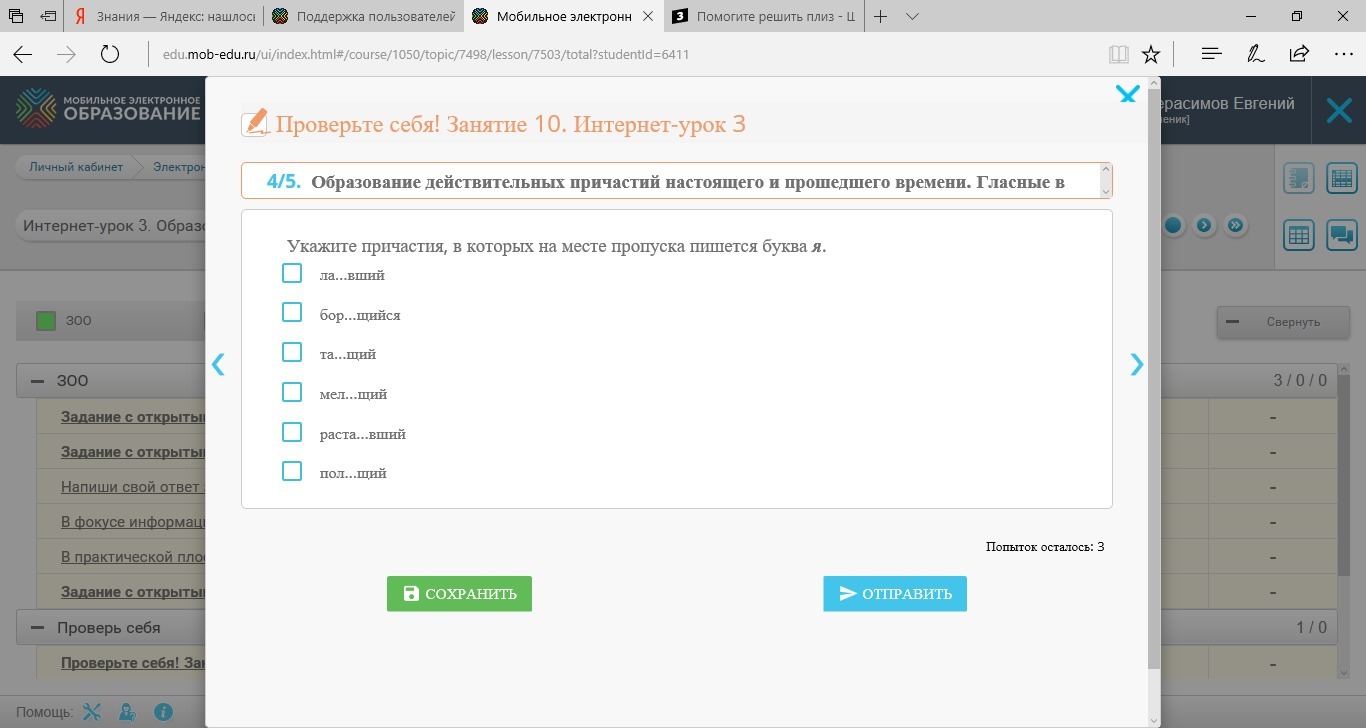Viewport: 1366px width, 728px height.
Task: Click the blue 'Отправить' button
Action: tap(895, 594)
